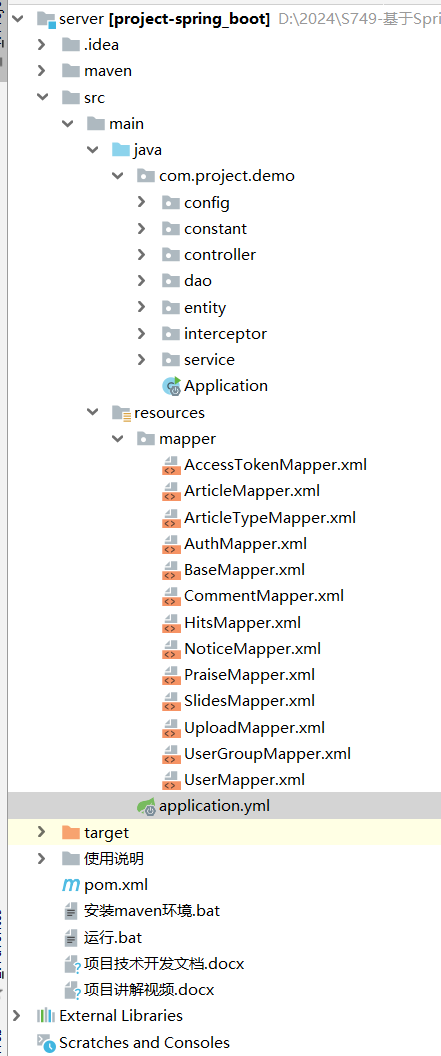Expand the service package arrow
The height and width of the screenshot is (1056, 441).
coord(141,360)
